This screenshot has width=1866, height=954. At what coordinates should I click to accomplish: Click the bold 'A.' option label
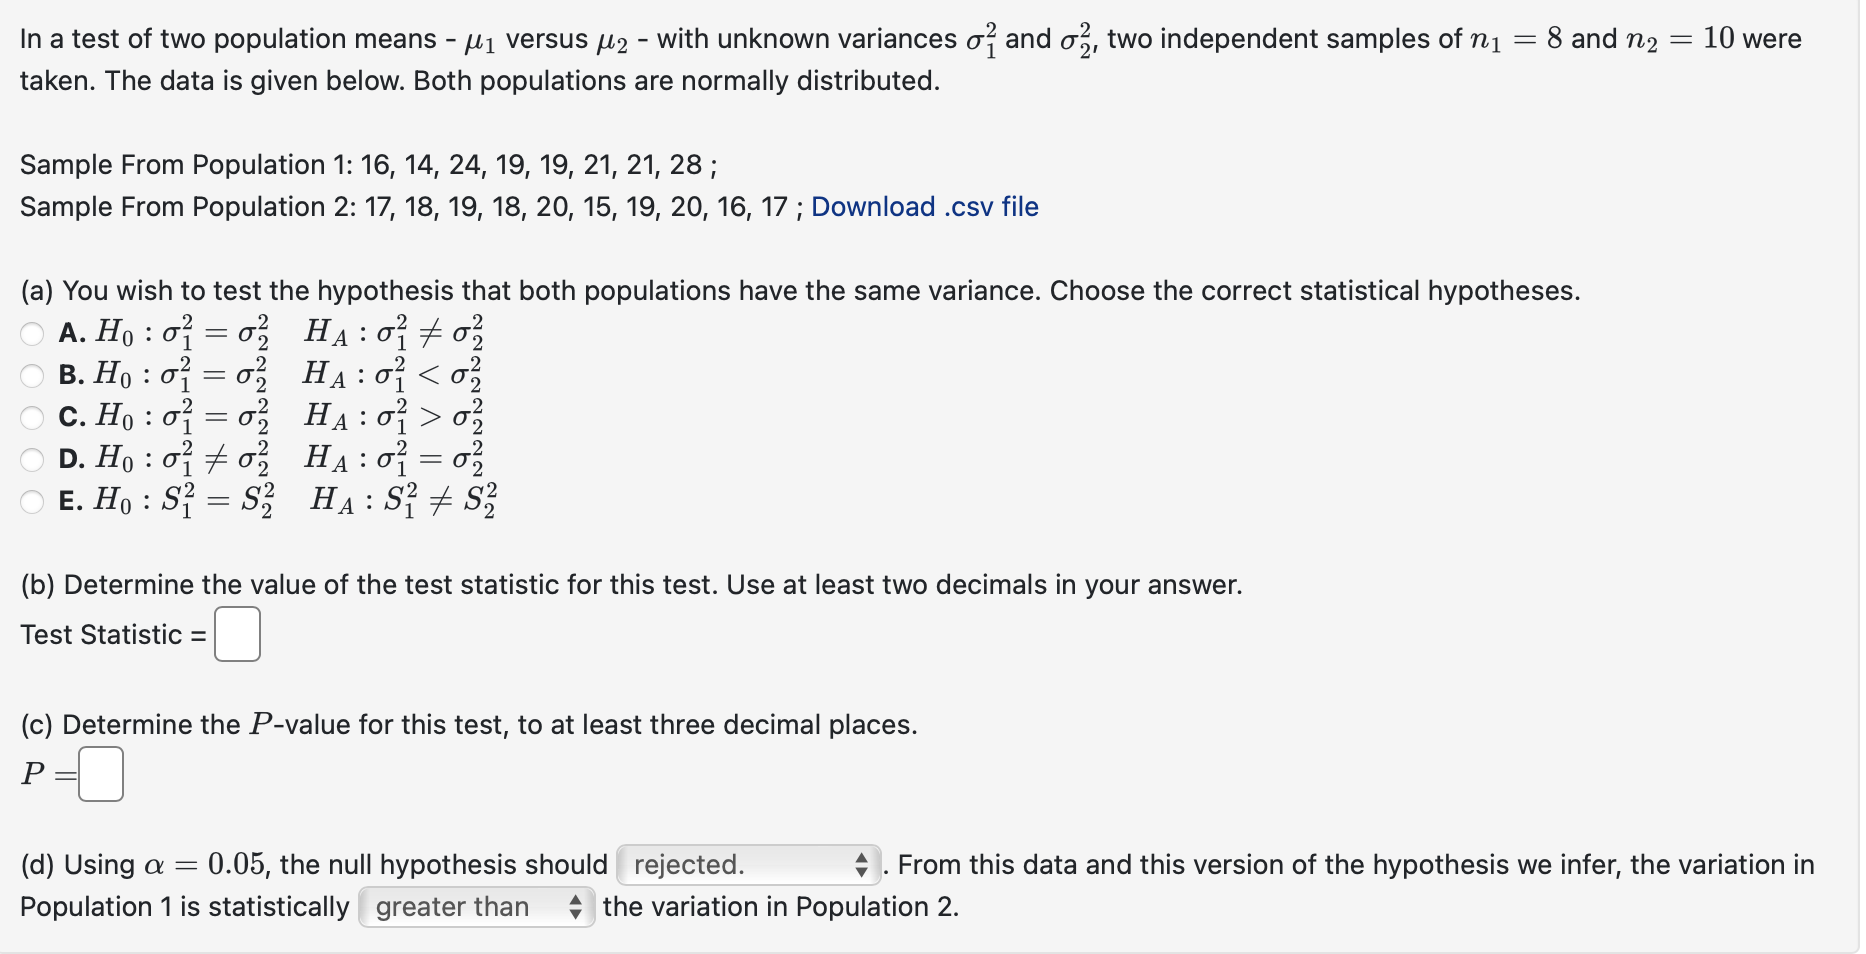coord(72,333)
